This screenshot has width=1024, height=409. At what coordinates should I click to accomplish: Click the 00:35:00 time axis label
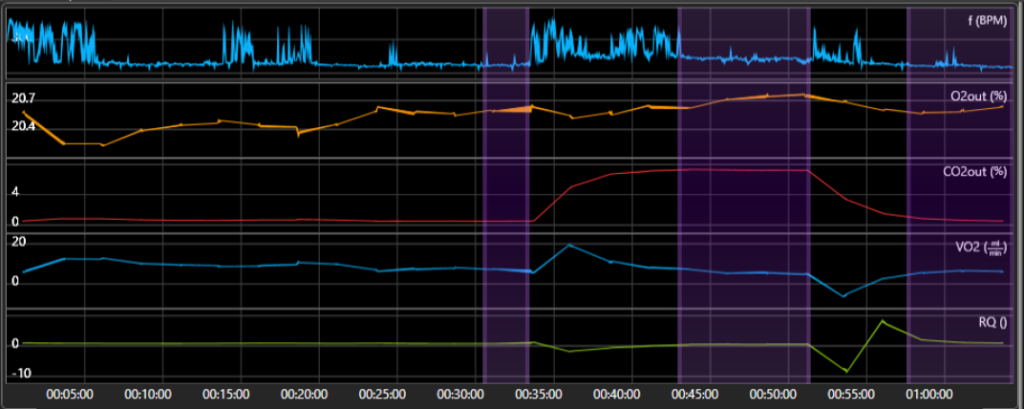pos(538,395)
